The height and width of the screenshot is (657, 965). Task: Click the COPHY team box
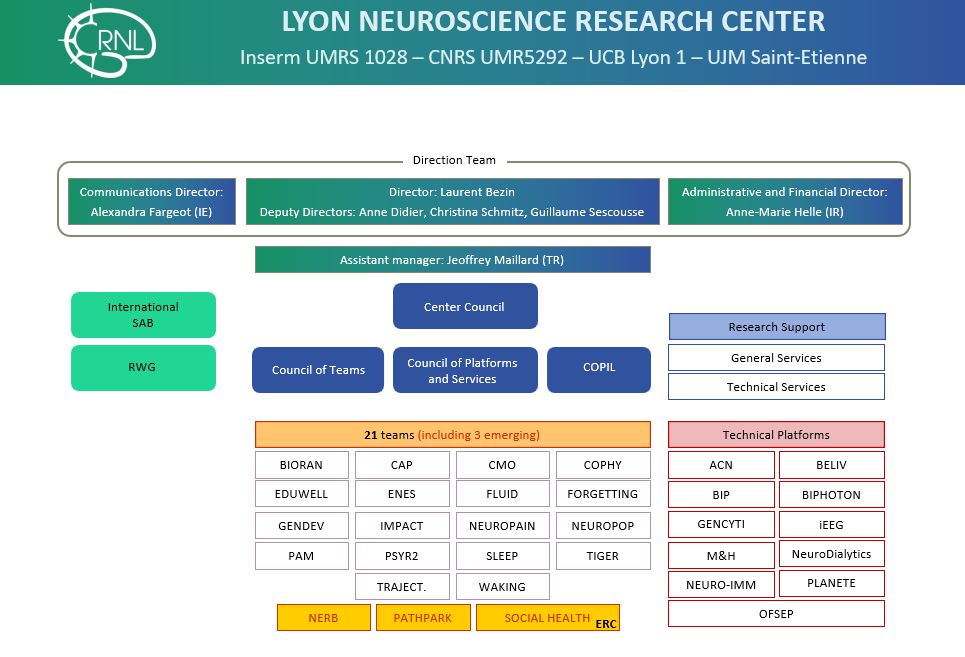pyautogui.click(x=603, y=465)
